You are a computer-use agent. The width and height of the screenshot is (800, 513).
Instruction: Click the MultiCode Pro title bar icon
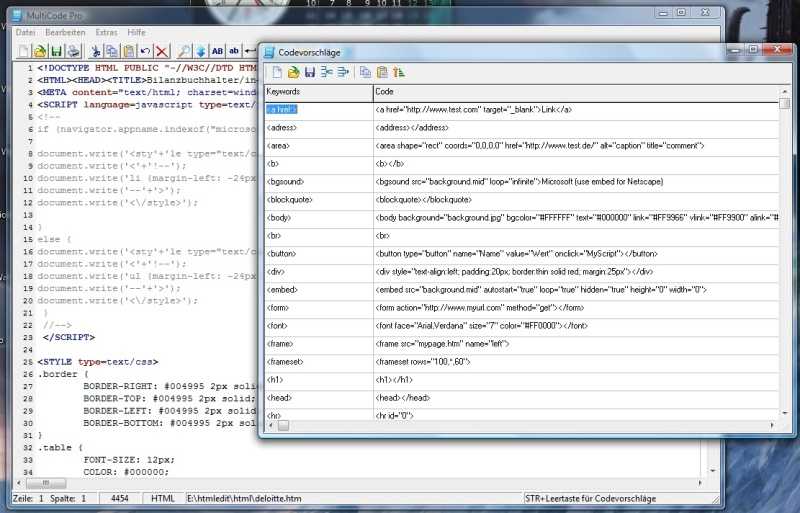pos(17,16)
